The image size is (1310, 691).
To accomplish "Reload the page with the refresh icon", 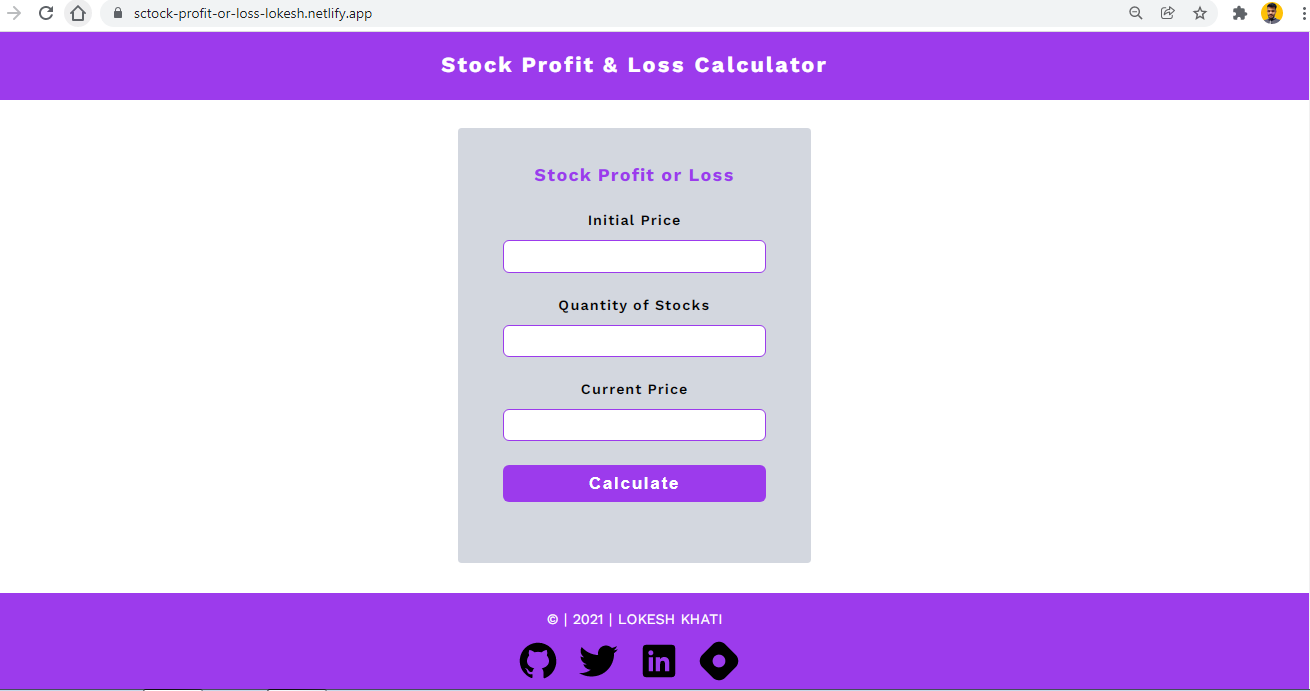I will pos(46,14).
